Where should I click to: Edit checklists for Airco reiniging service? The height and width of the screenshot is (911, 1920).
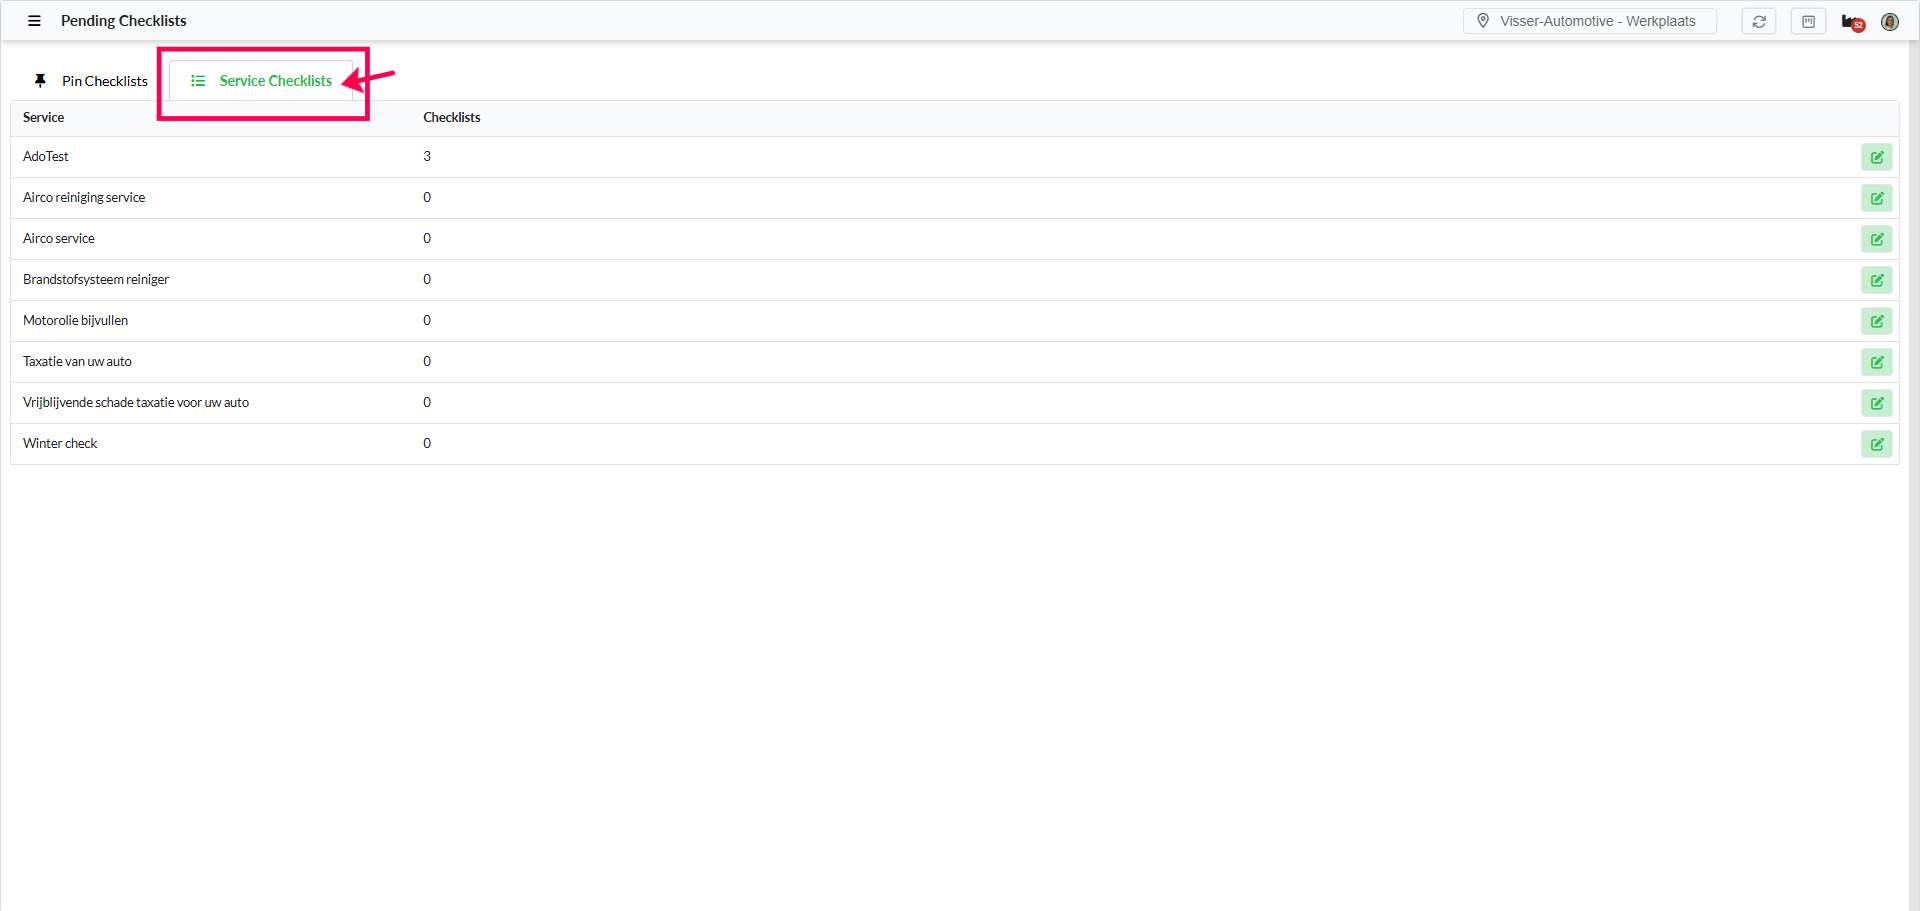(1876, 198)
